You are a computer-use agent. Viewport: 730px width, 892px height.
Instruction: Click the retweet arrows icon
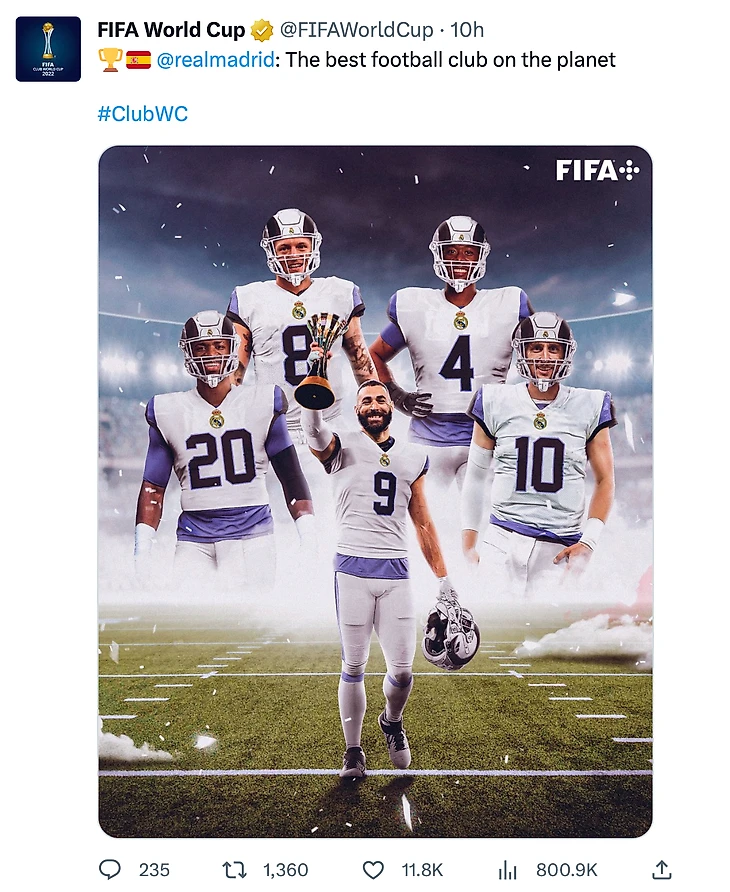(x=234, y=869)
